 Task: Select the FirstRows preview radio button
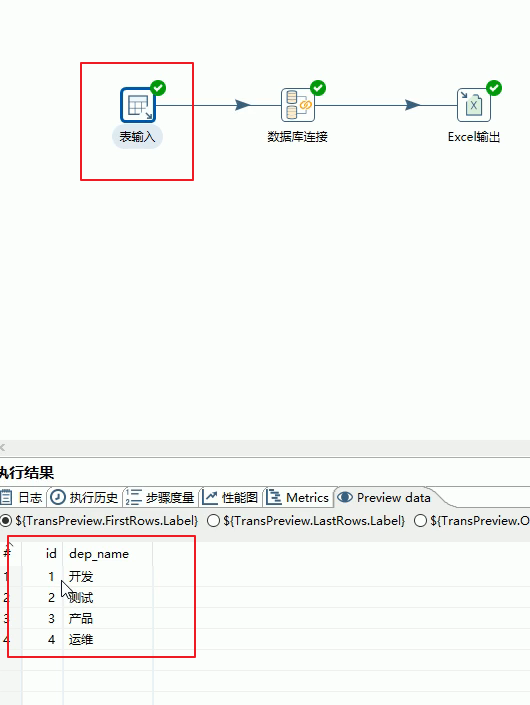(x=5, y=521)
